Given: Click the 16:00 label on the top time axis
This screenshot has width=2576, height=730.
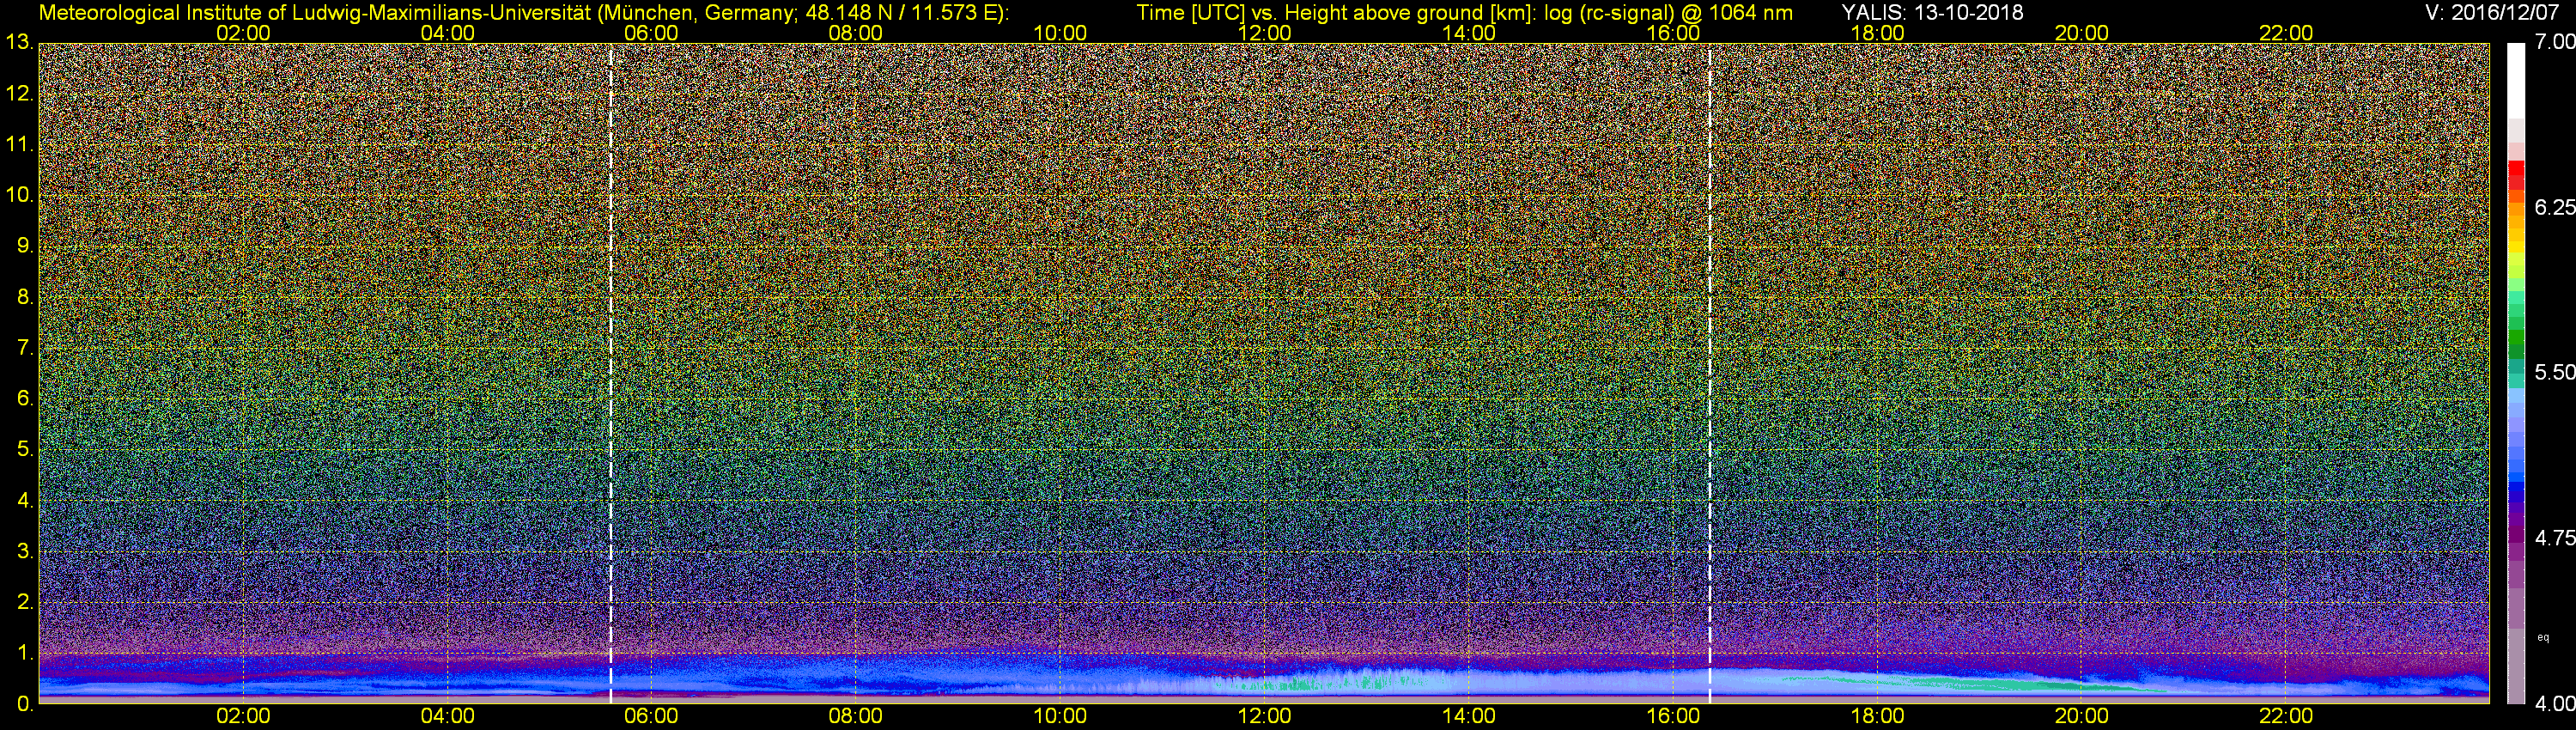Looking at the screenshot, I should pyautogui.click(x=1673, y=33).
